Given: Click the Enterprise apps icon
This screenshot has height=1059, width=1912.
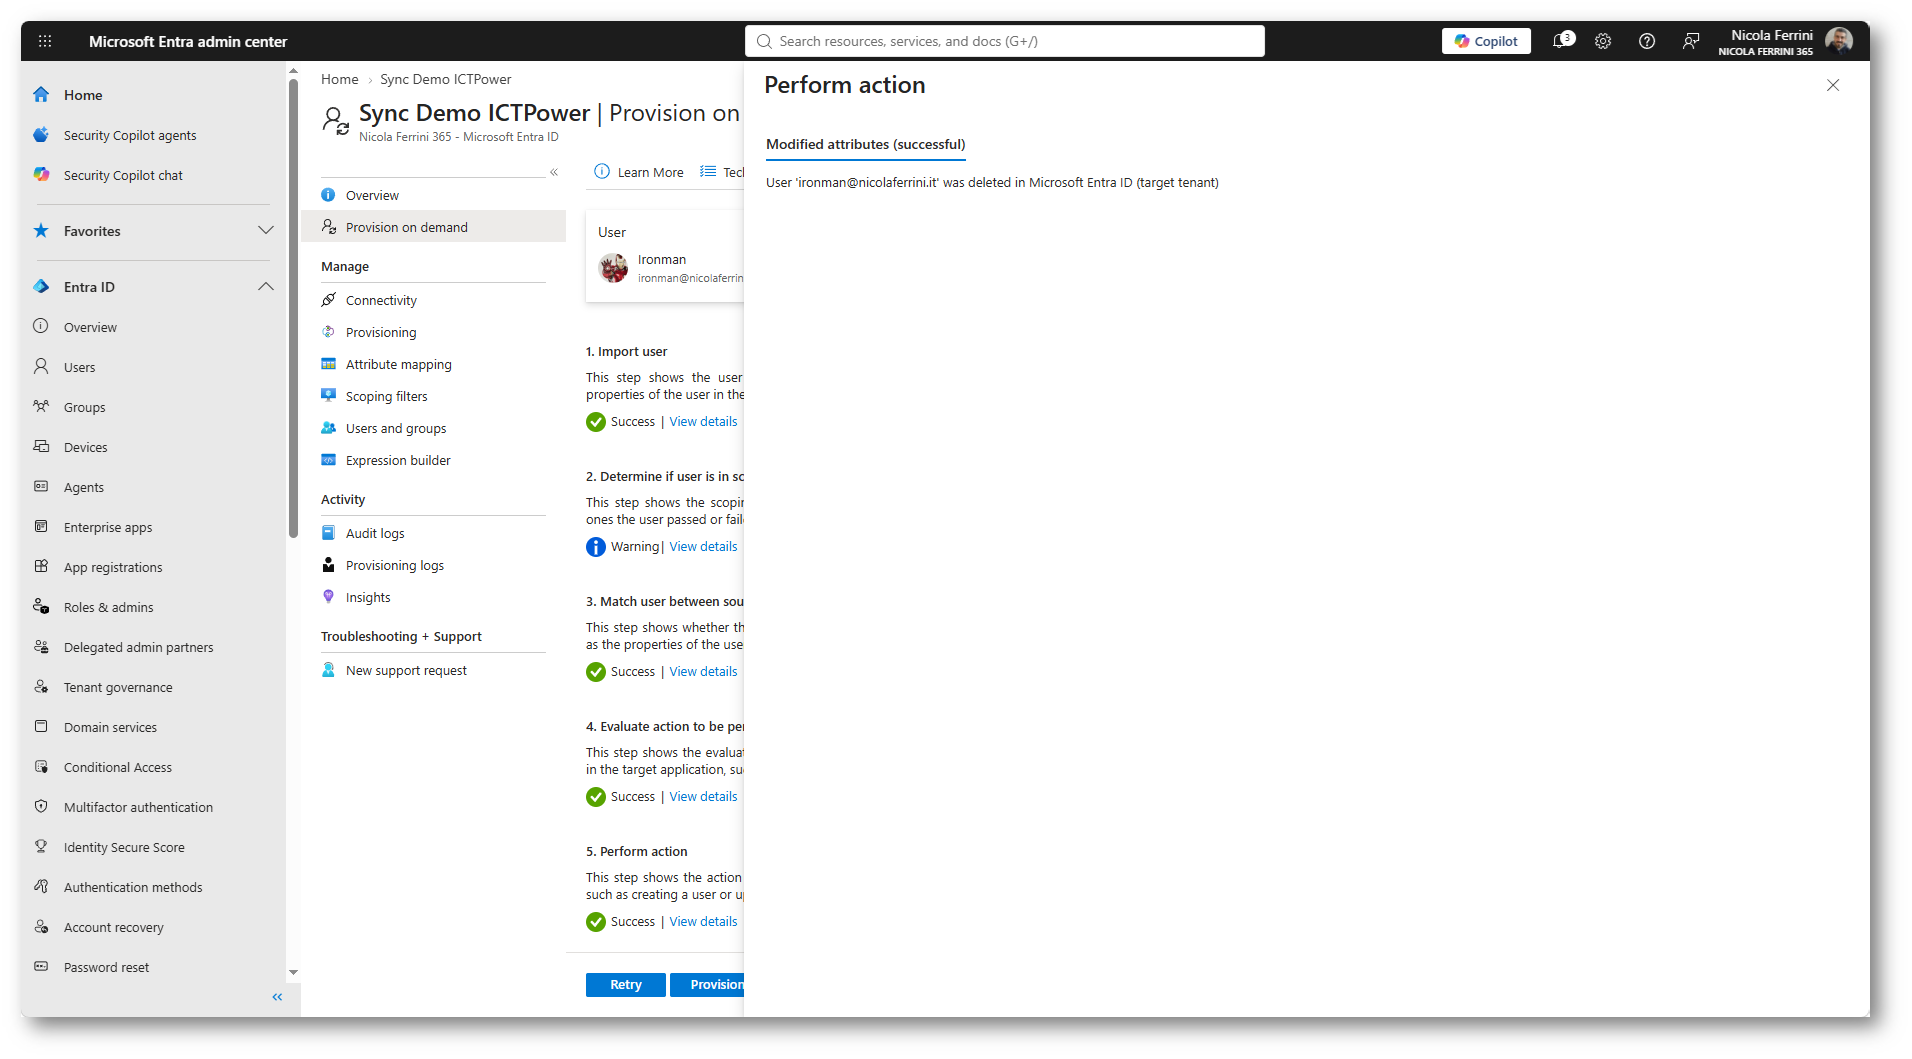Looking at the screenshot, I should (41, 527).
